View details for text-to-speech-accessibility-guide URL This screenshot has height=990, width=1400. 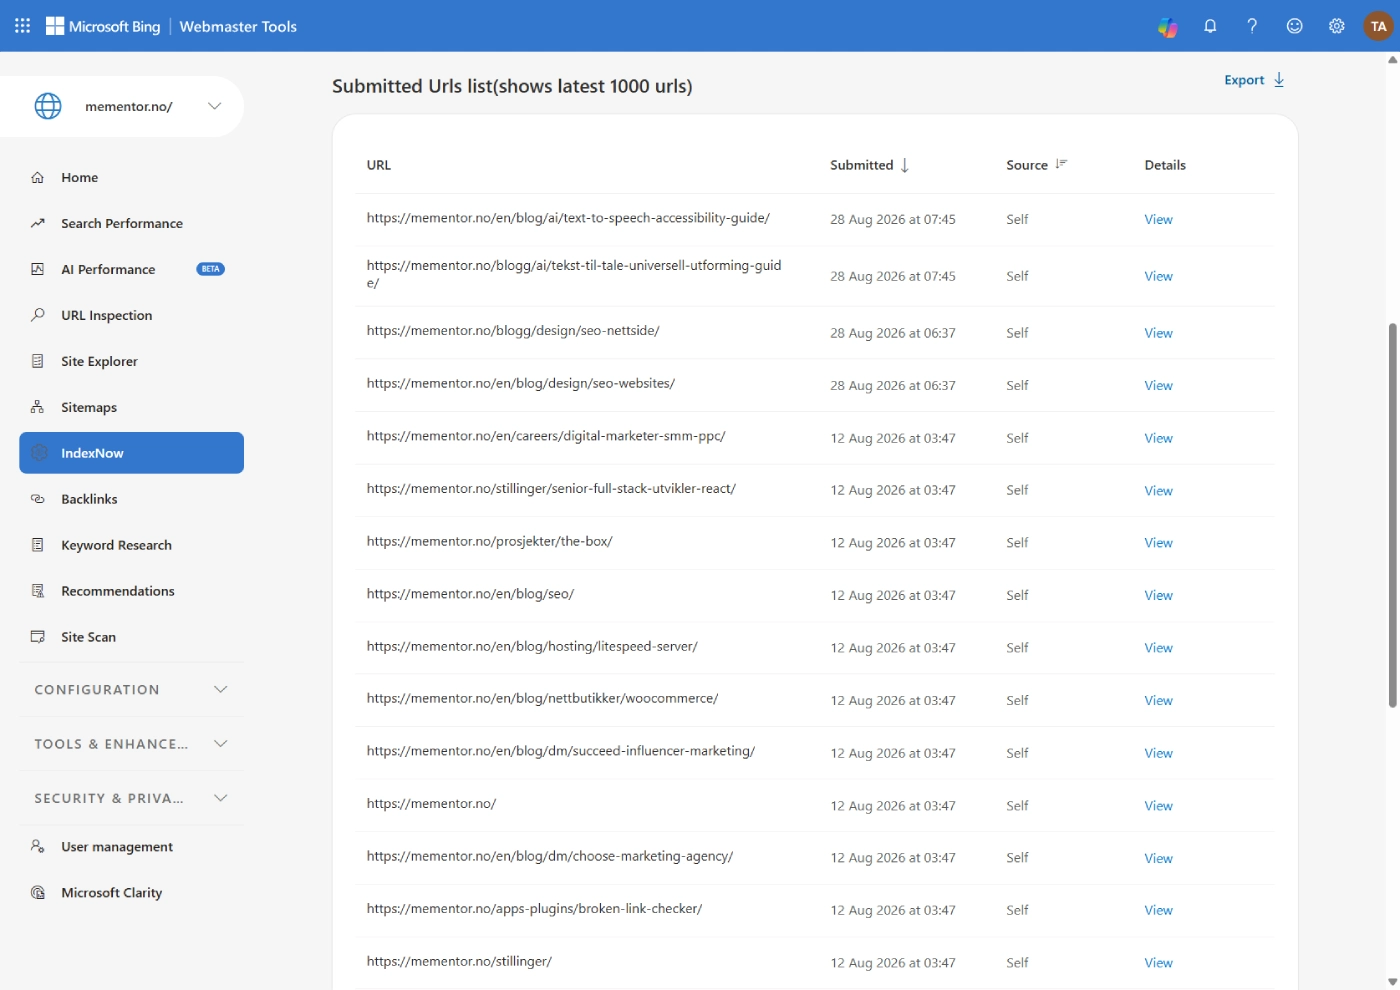[1158, 219]
